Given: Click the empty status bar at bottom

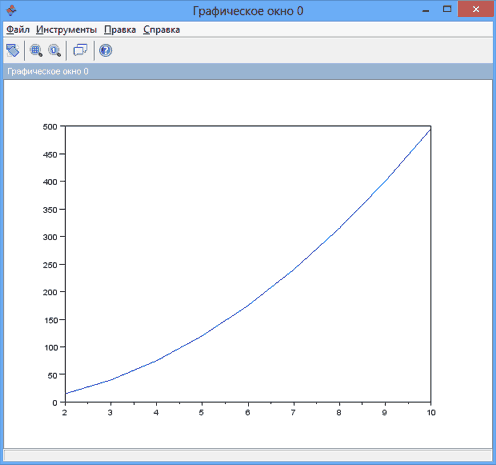Looking at the screenshot, I should [248, 455].
